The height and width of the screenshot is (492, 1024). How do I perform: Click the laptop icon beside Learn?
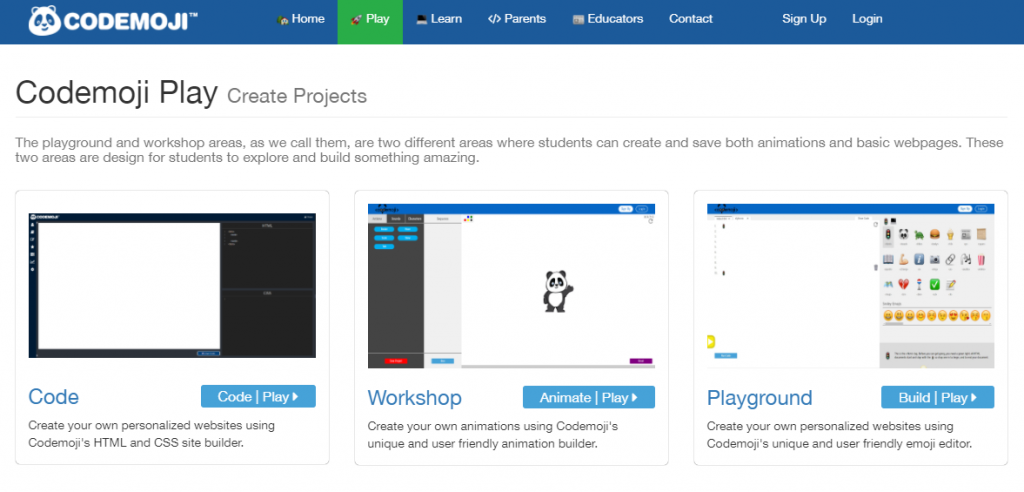[421, 20]
